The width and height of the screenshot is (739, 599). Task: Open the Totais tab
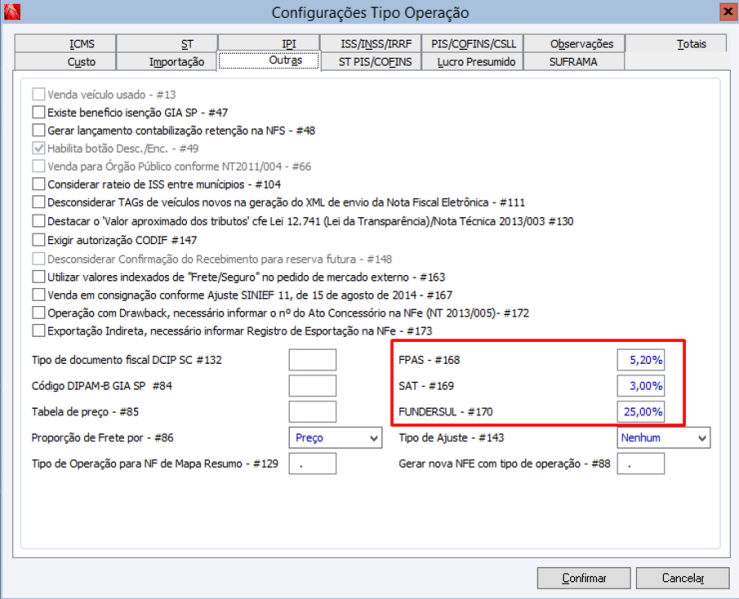pos(676,44)
